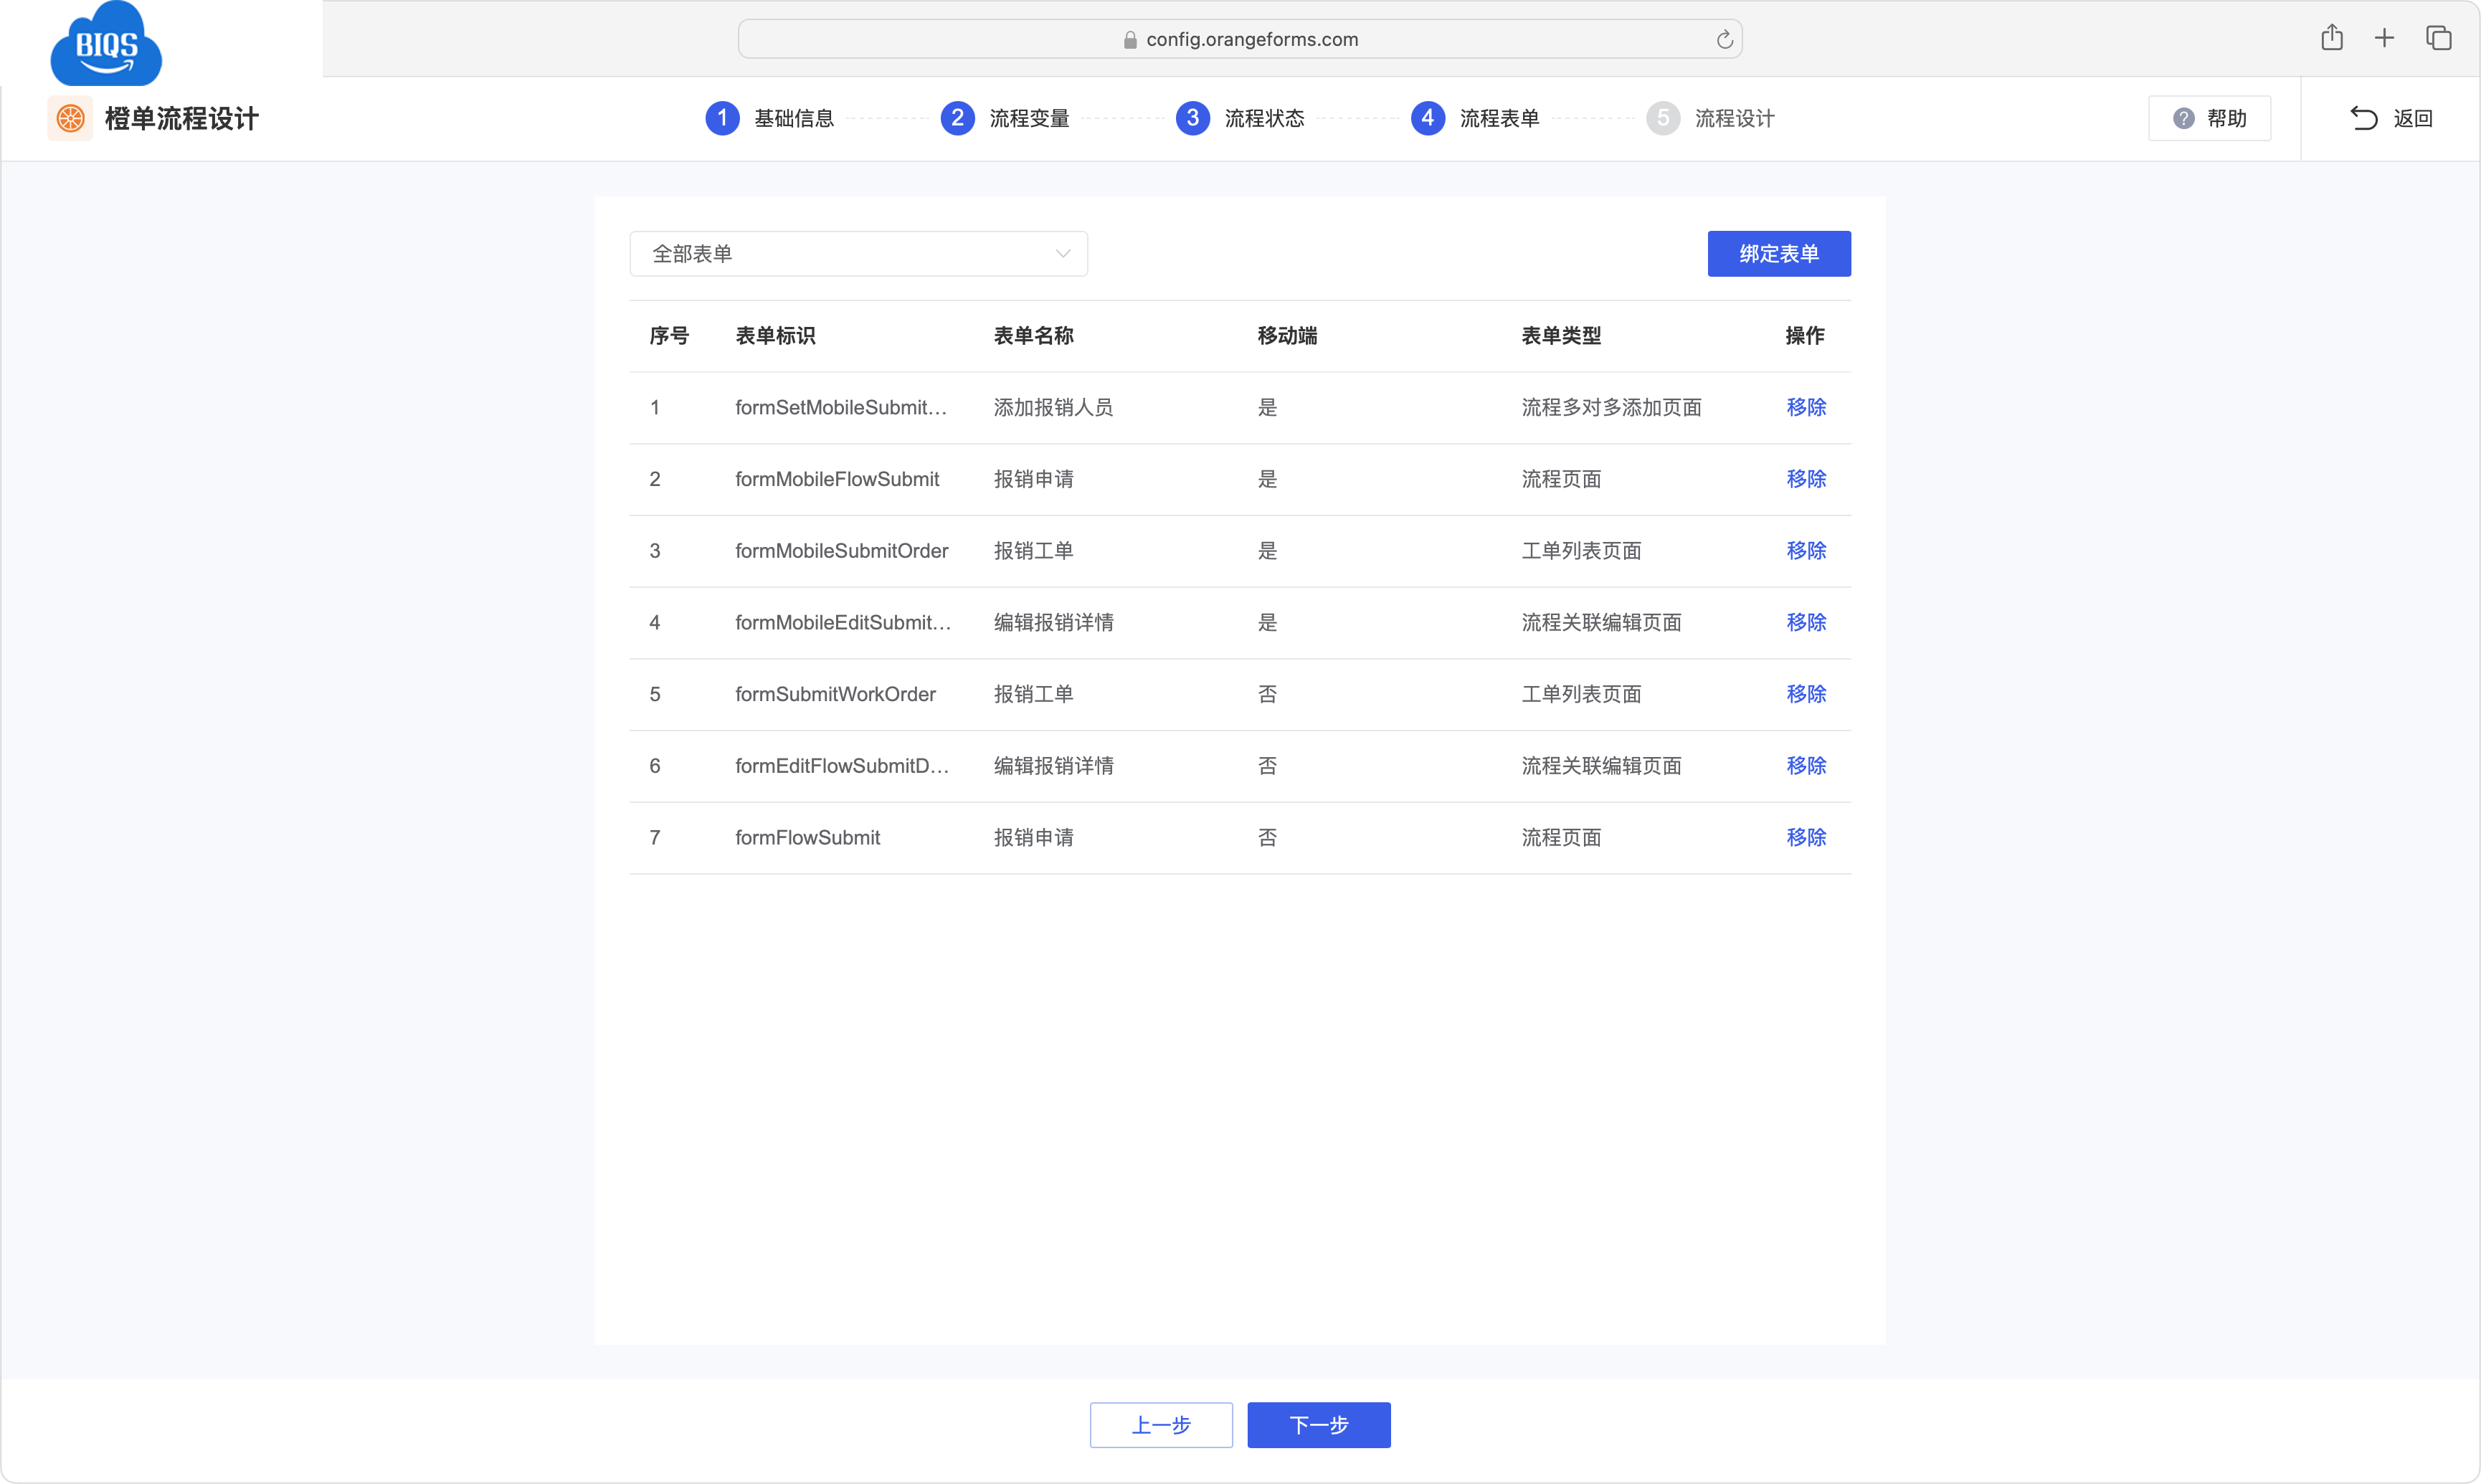Click the 绑定表单 button
Image resolution: width=2481 pixels, height=1484 pixels.
pyautogui.click(x=1778, y=254)
